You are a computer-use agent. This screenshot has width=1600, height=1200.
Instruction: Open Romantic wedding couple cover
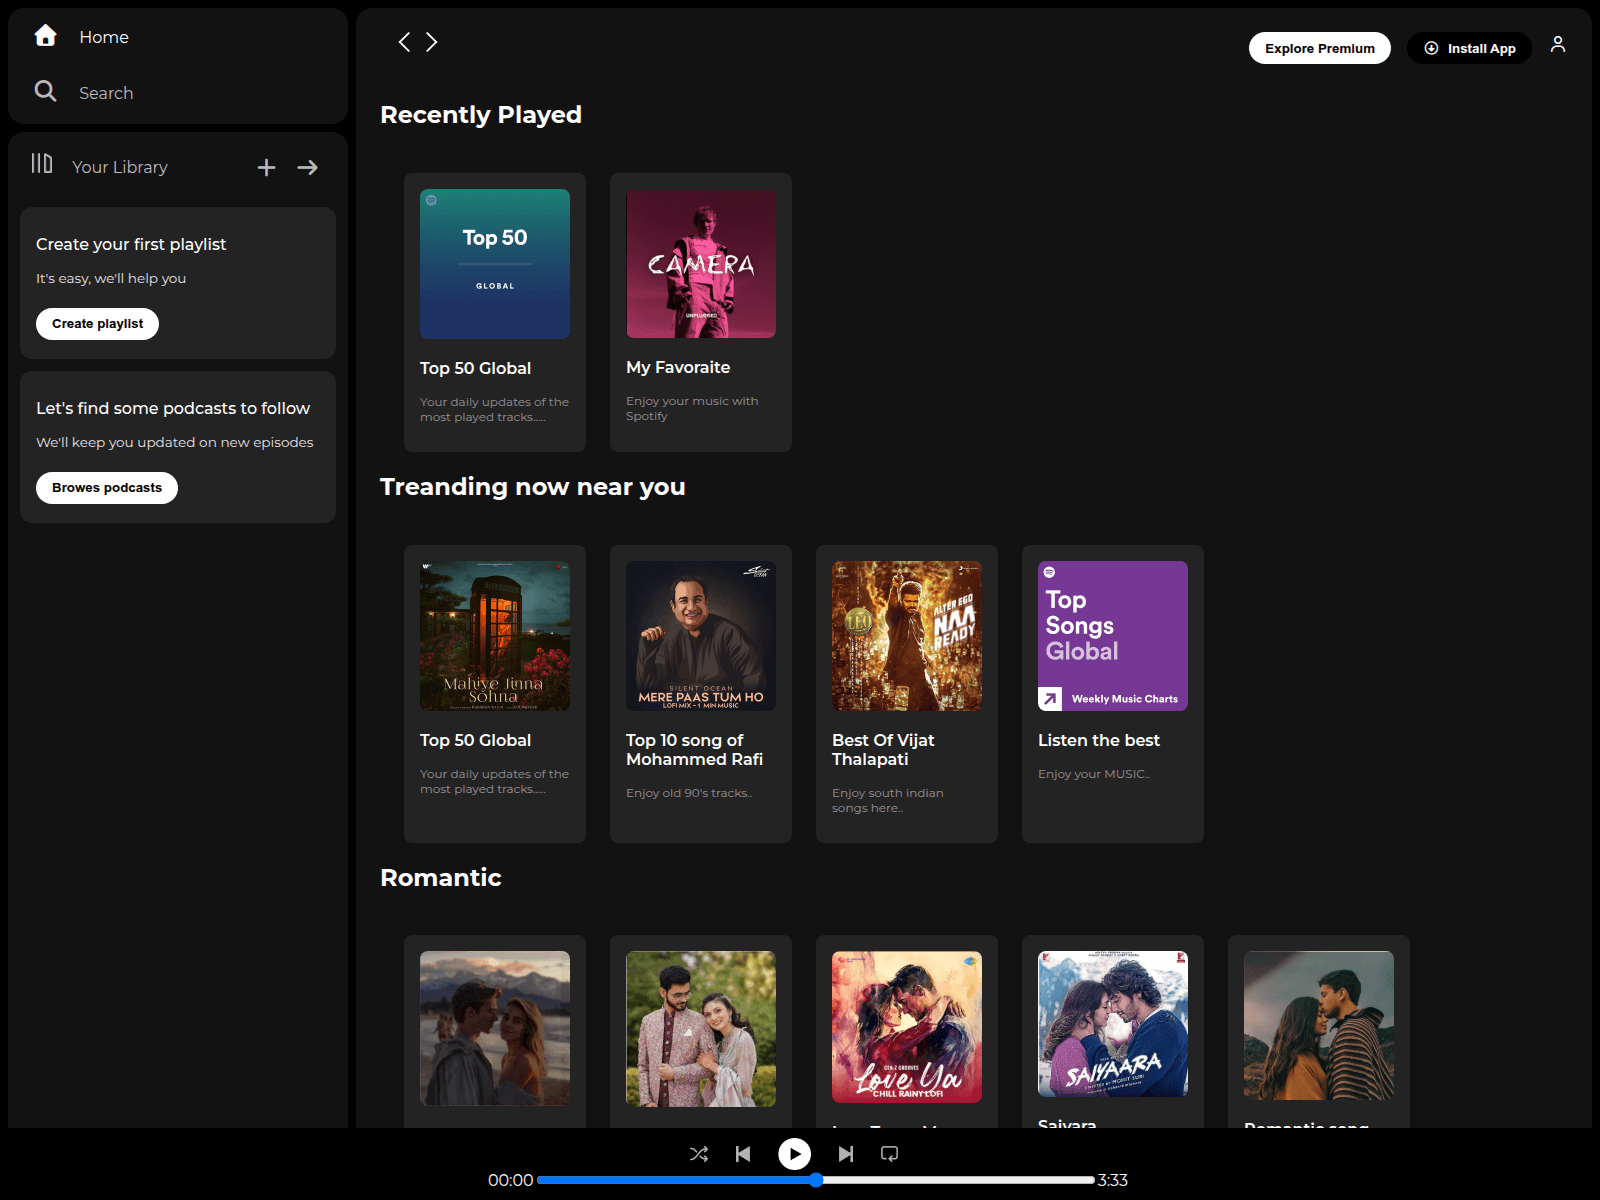(x=701, y=1029)
